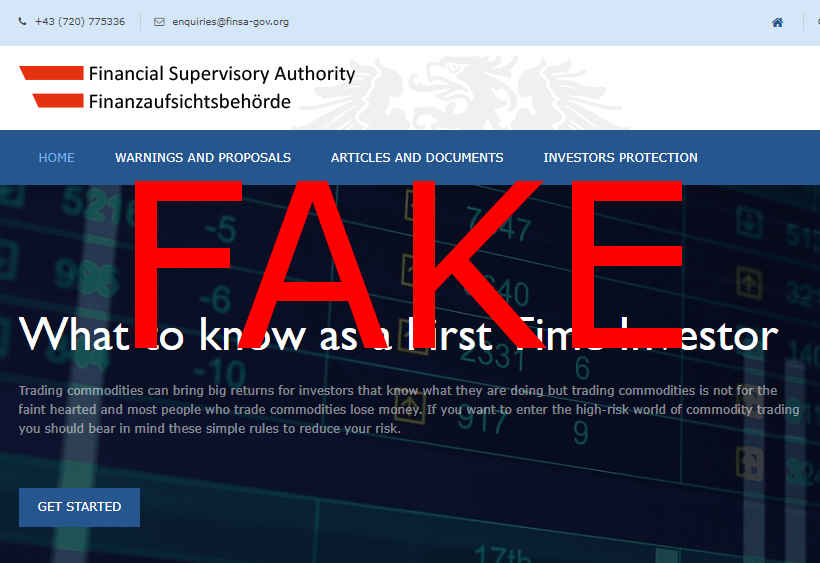This screenshot has width=820, height=563.
Task: Click the large red FAKE overlay text
Action: (408, 264)
